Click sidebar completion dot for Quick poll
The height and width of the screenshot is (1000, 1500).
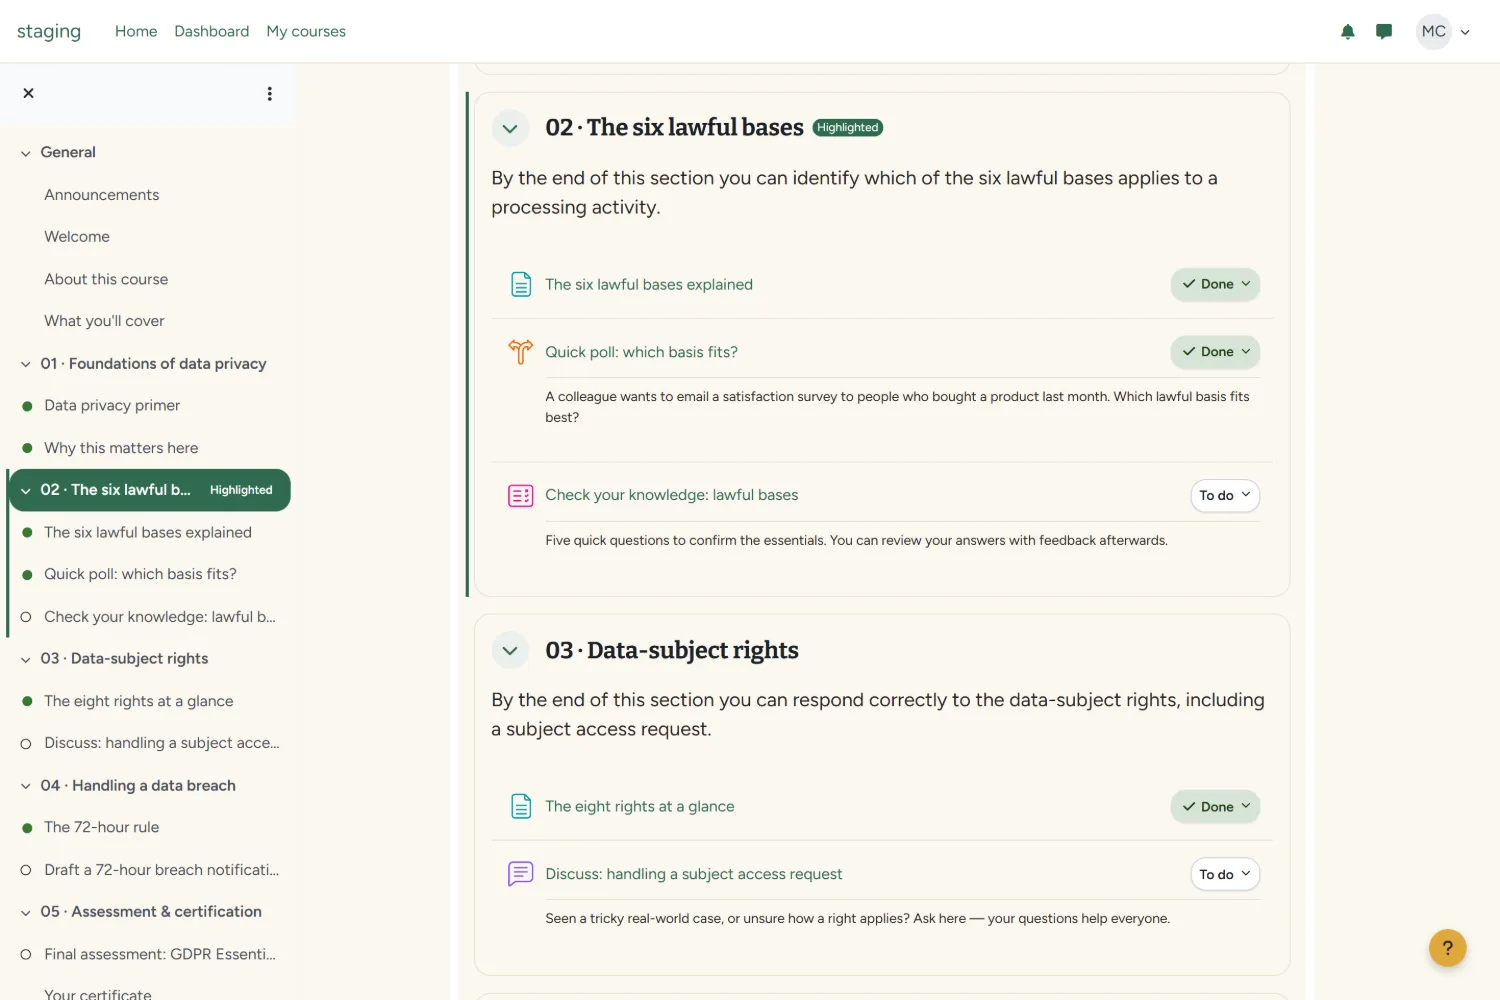(x=27, y=575)
